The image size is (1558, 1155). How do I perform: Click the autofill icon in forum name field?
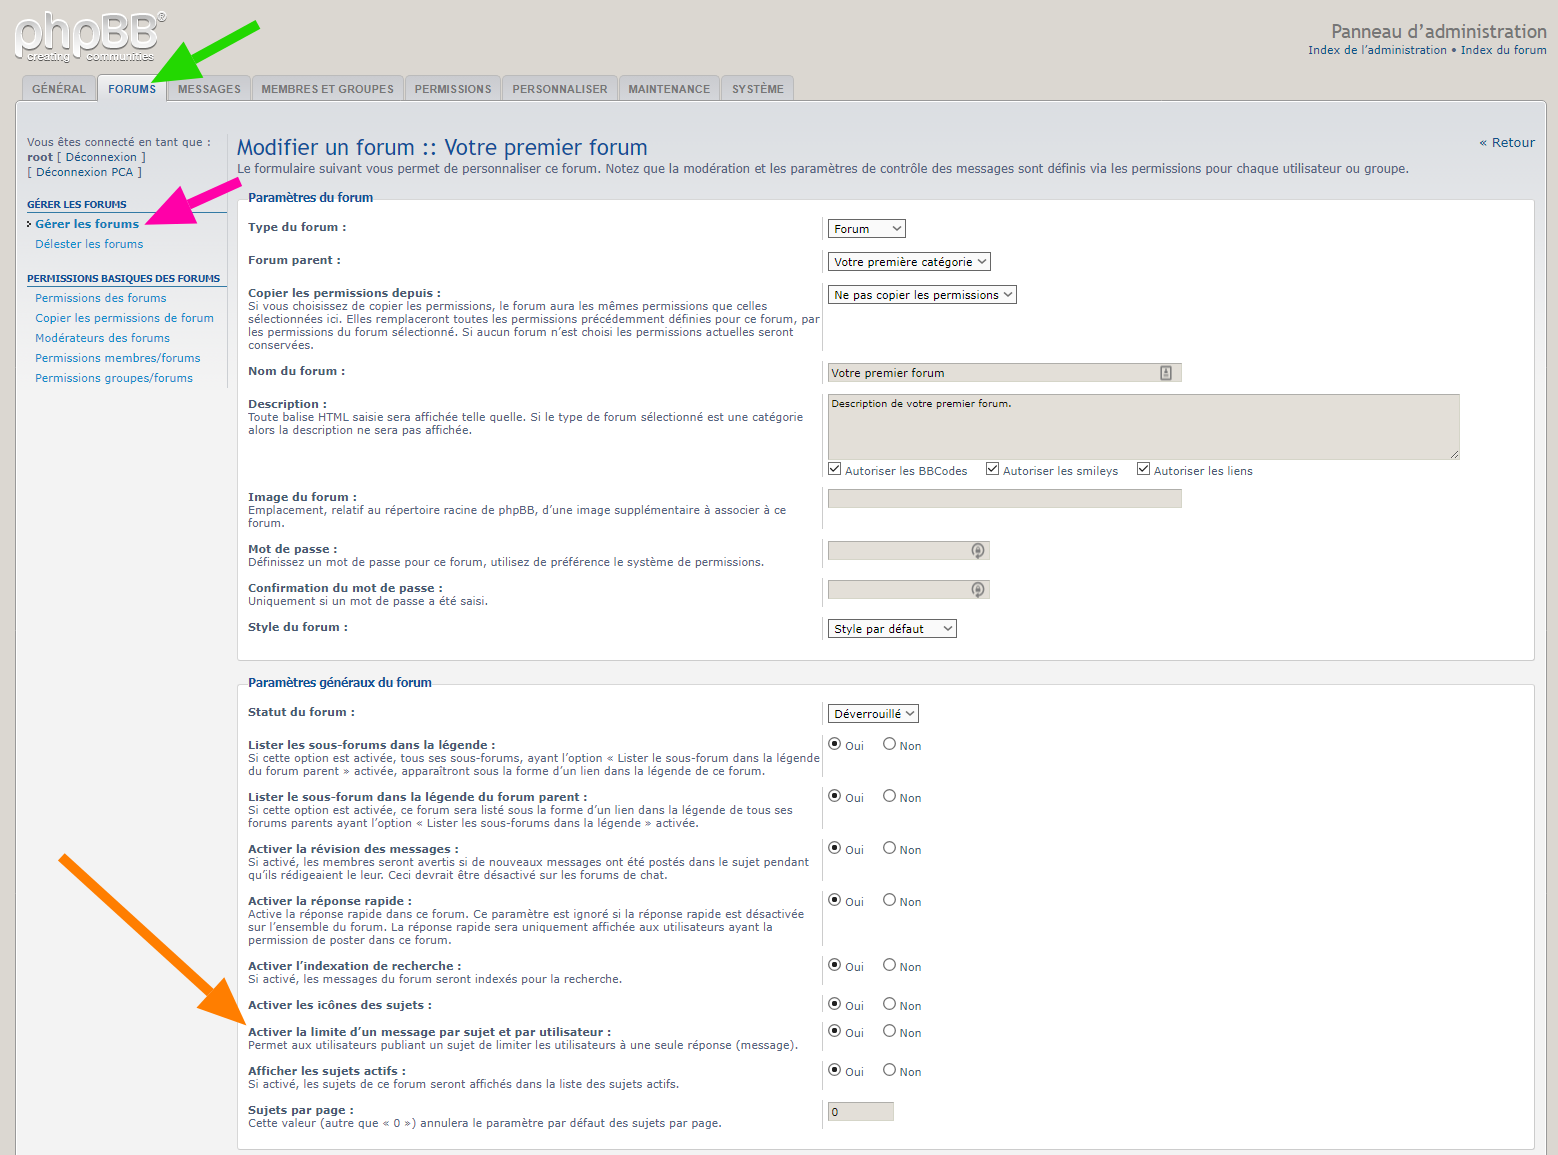pyautogui.click(x=1165, y=373)
